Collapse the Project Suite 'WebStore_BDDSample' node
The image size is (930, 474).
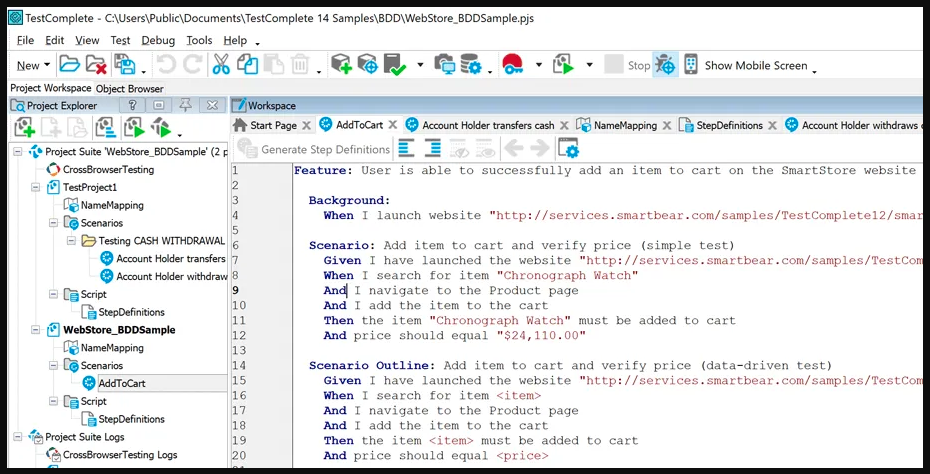click(18, 152)
